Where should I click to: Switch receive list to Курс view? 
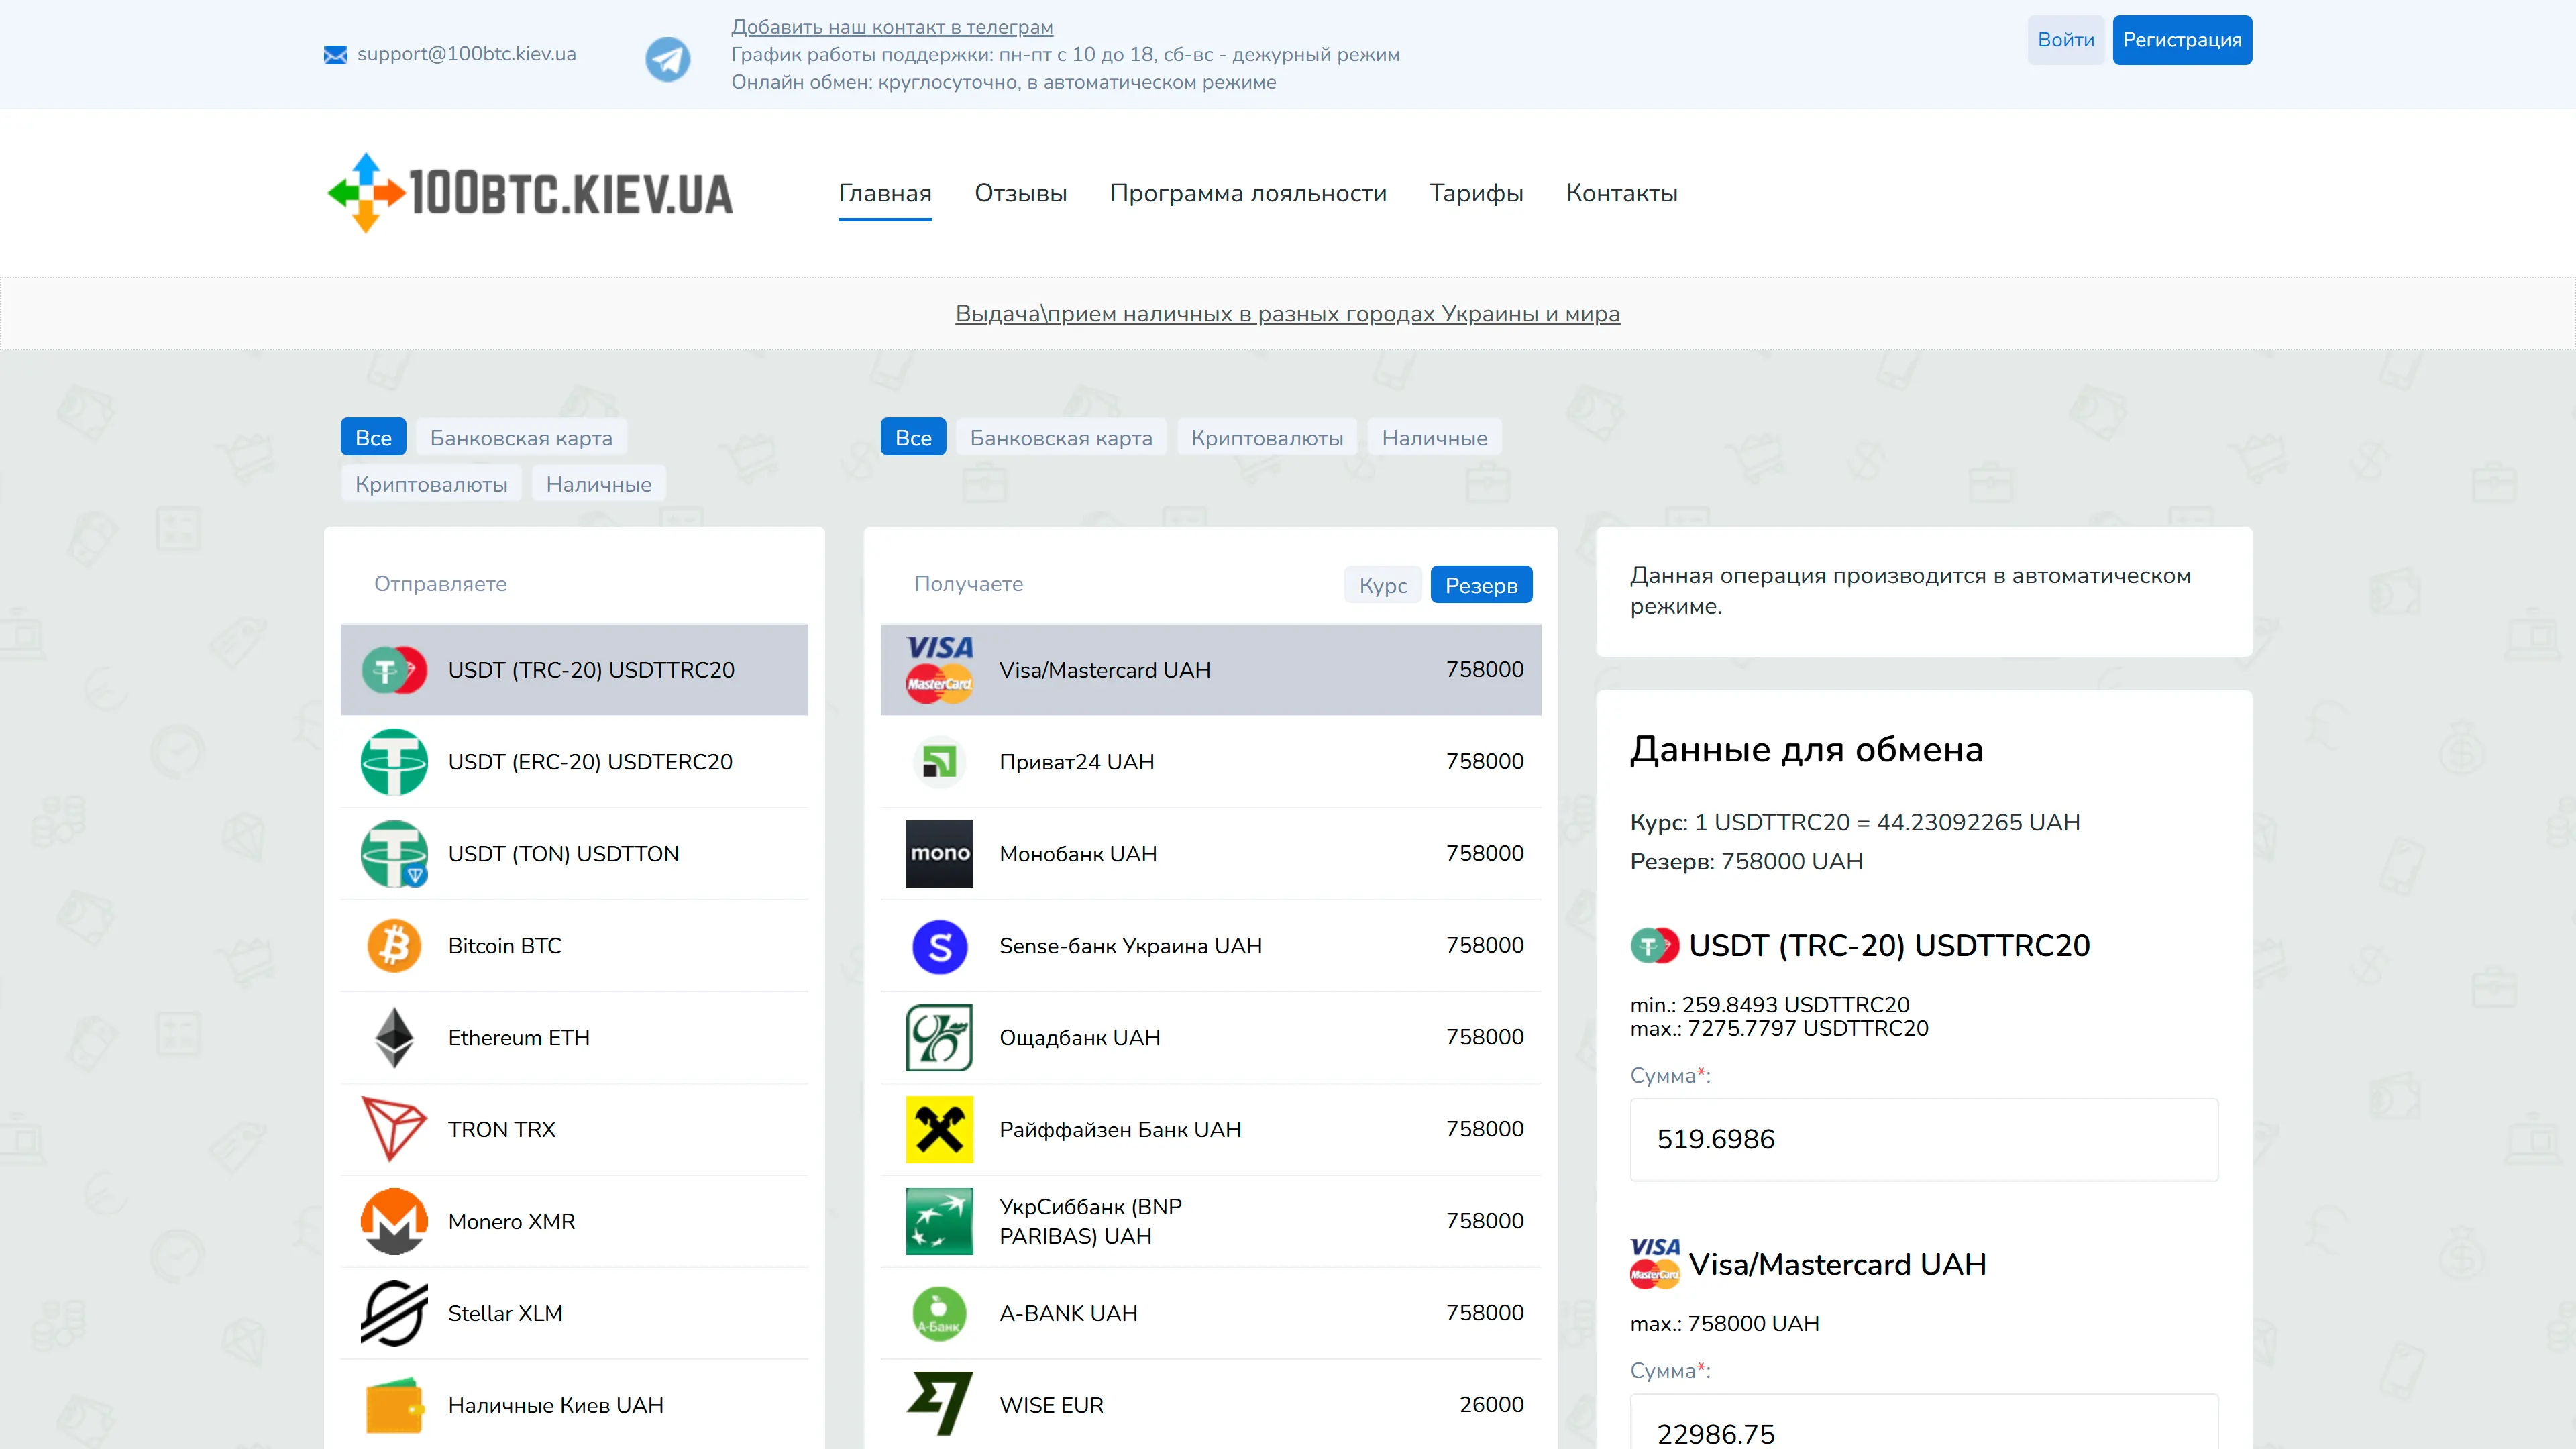[1383, 585]
